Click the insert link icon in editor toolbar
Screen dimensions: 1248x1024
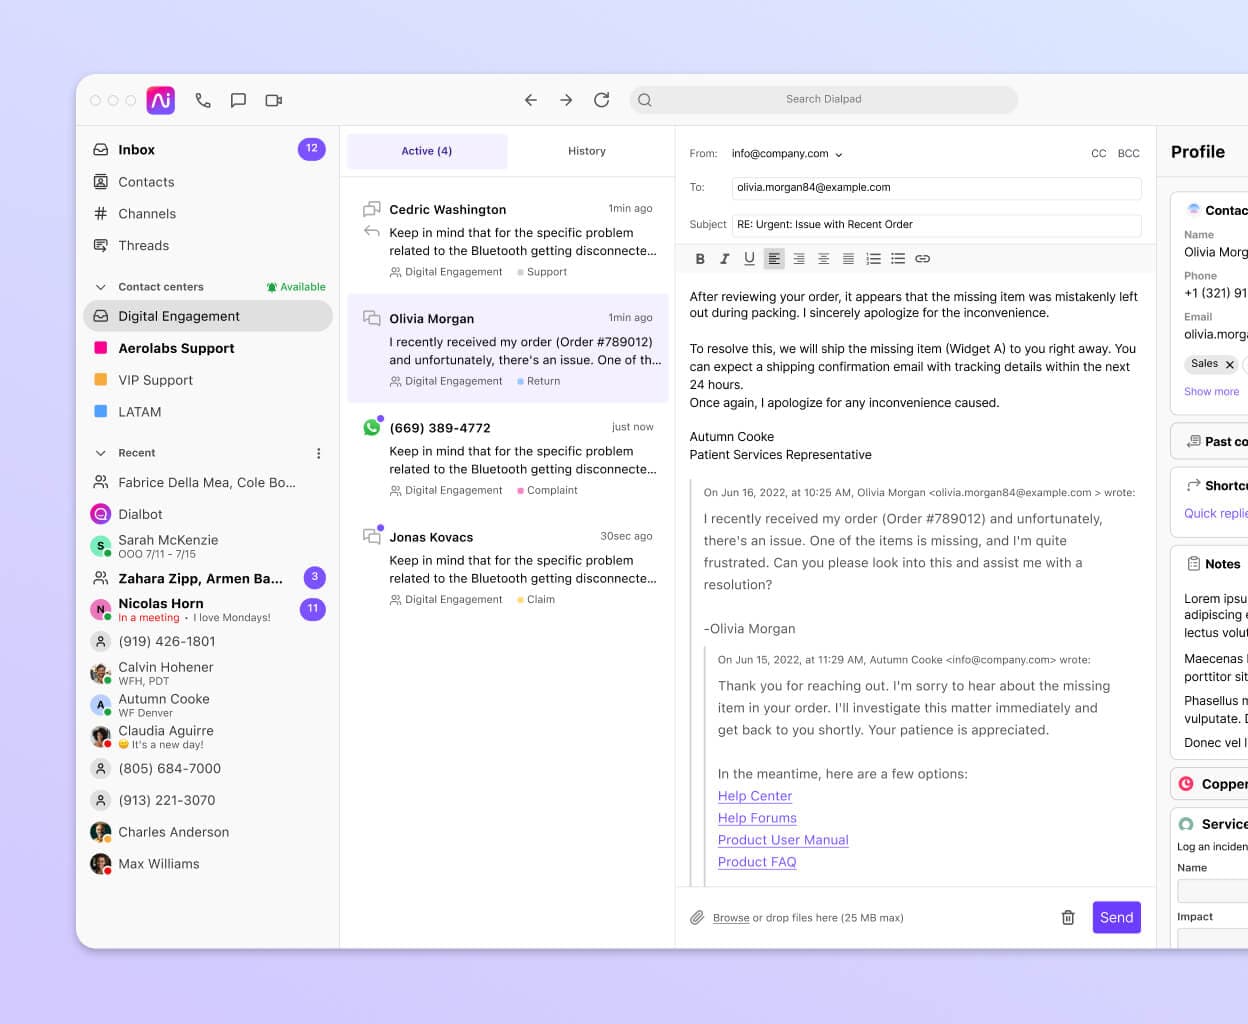coord(923,259)
